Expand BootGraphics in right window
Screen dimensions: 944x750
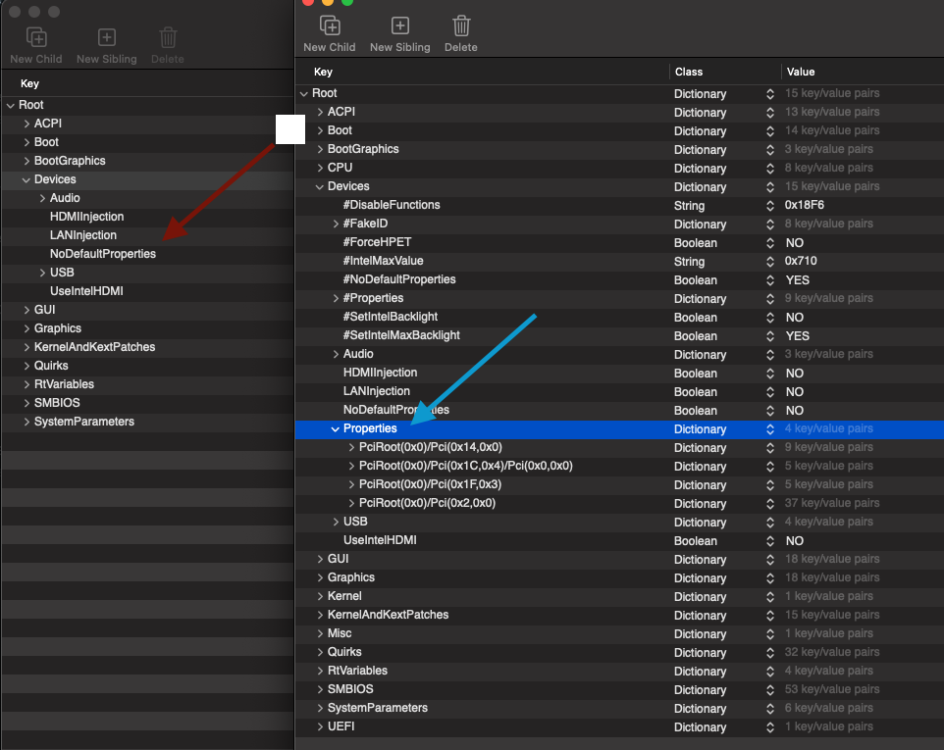click(320, 149)
